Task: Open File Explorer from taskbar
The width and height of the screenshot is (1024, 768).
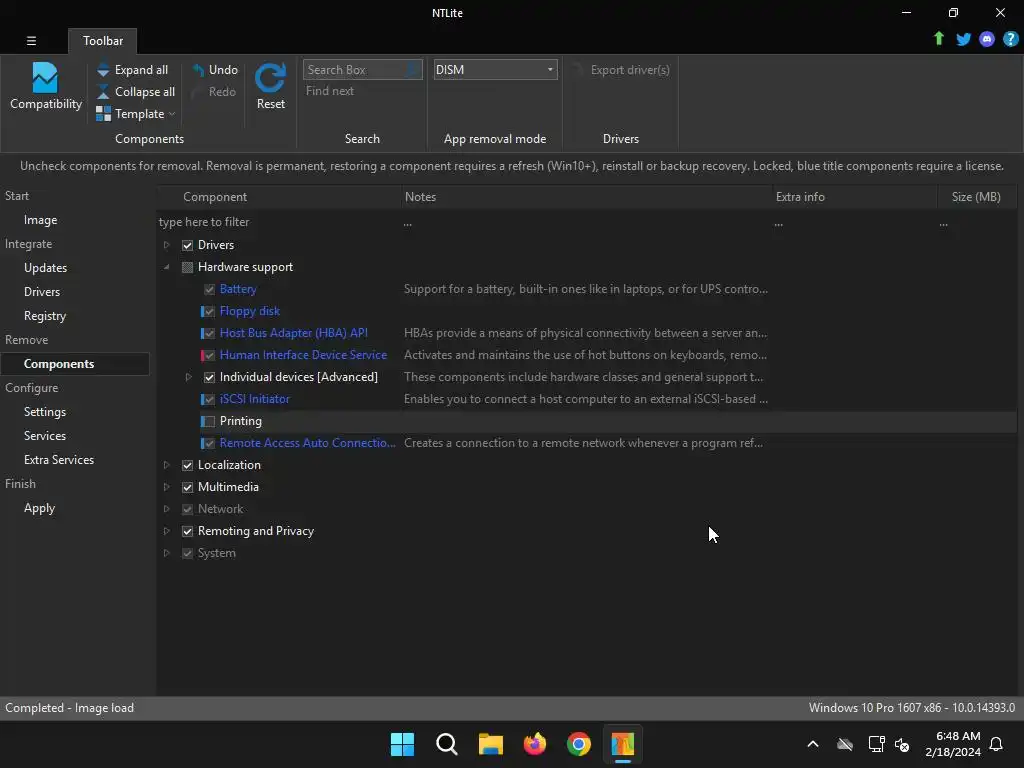Action: (x=490, y=744)
